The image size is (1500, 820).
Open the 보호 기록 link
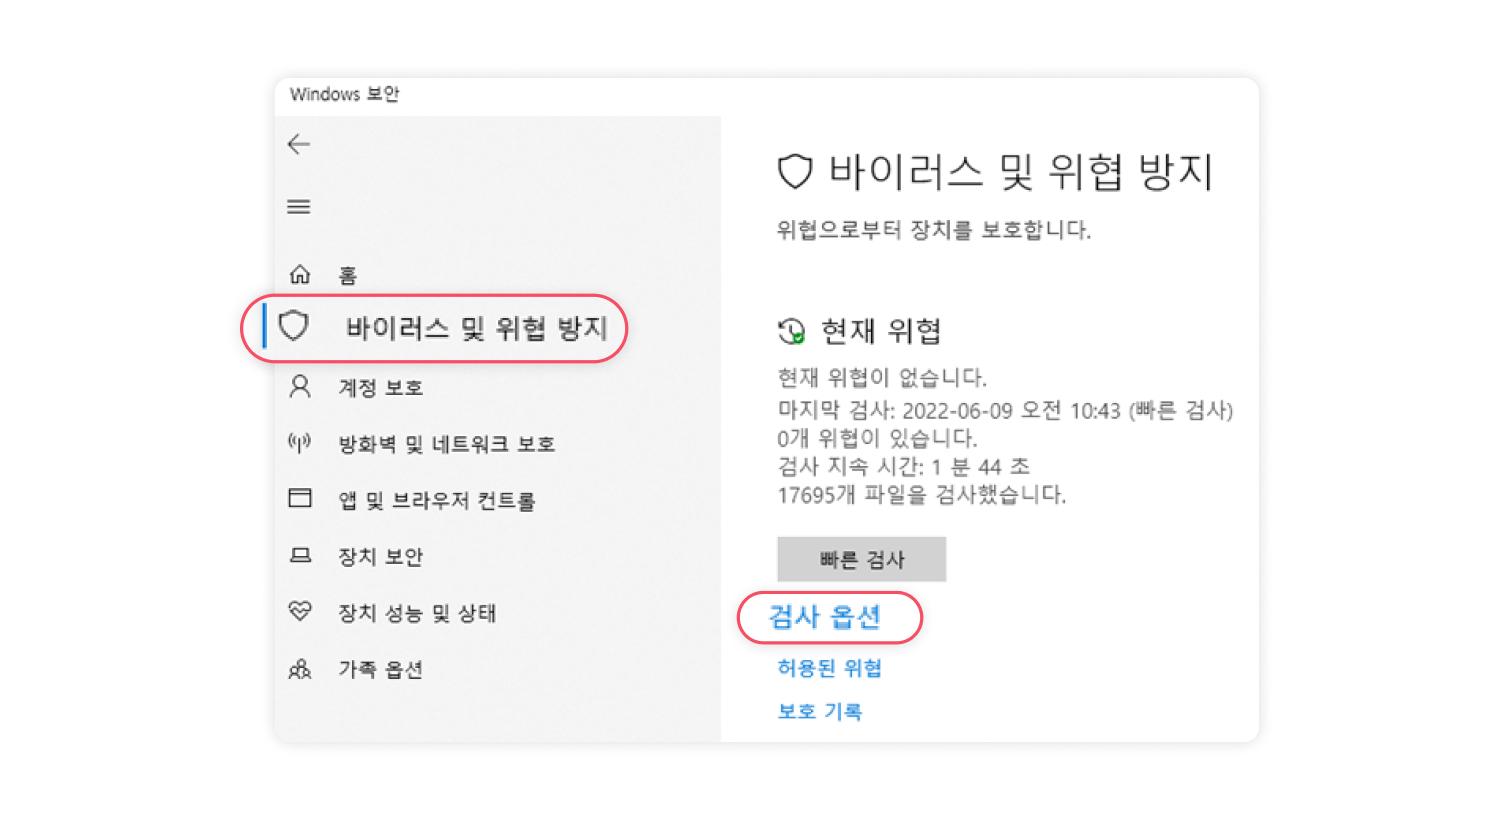click(819, 711)
